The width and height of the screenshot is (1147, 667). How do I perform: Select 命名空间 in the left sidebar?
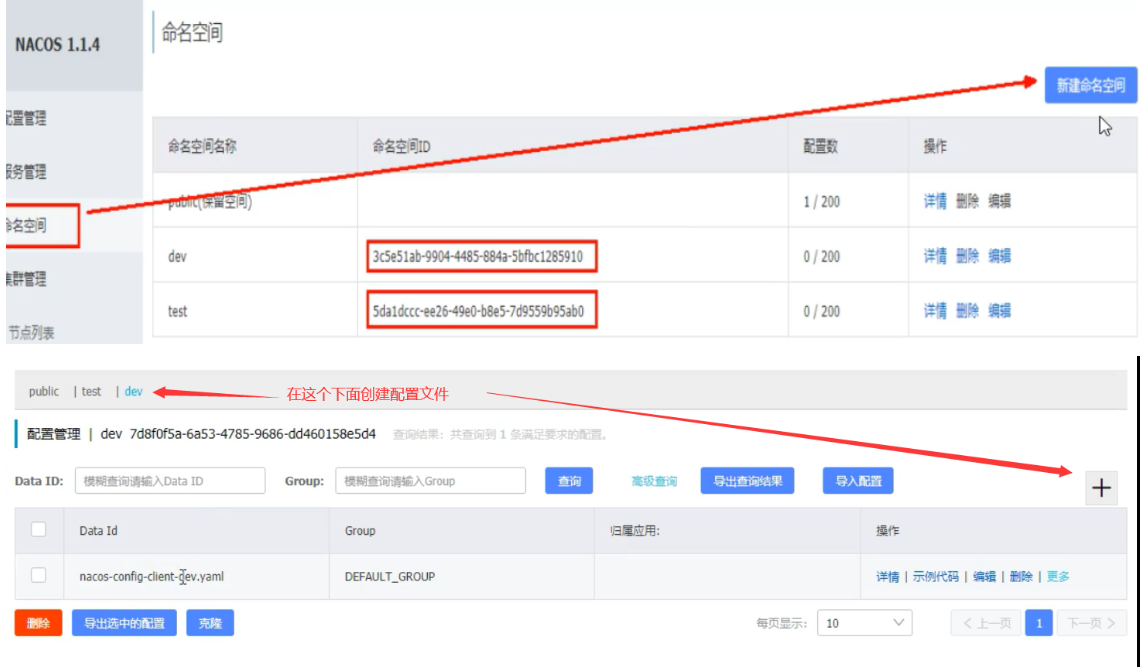click(27, 225)
